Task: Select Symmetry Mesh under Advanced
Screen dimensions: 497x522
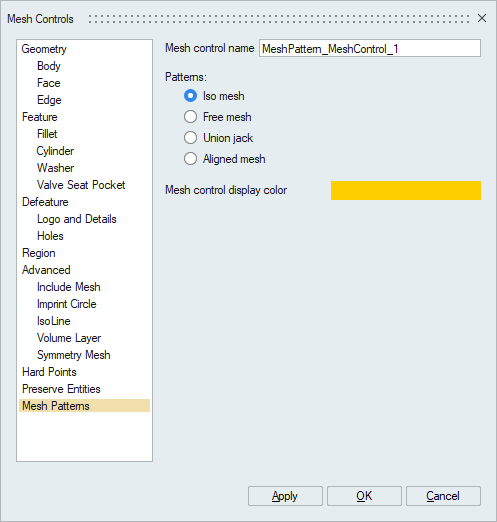Action: click(x=74, y=355)
